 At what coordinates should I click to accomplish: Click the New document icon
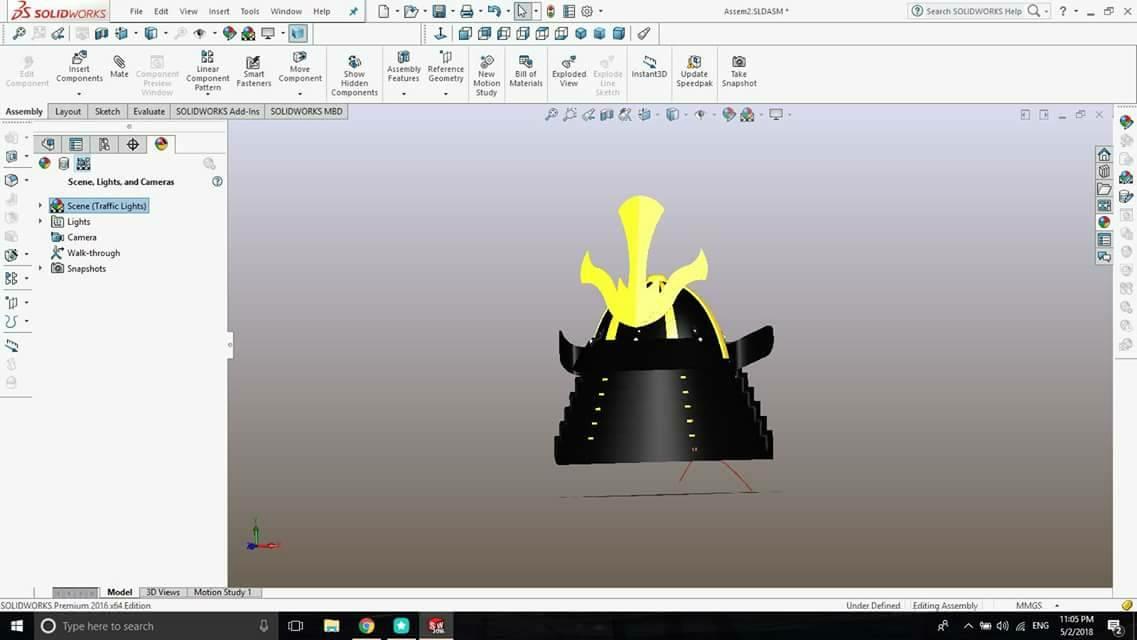tap(384, 11)
